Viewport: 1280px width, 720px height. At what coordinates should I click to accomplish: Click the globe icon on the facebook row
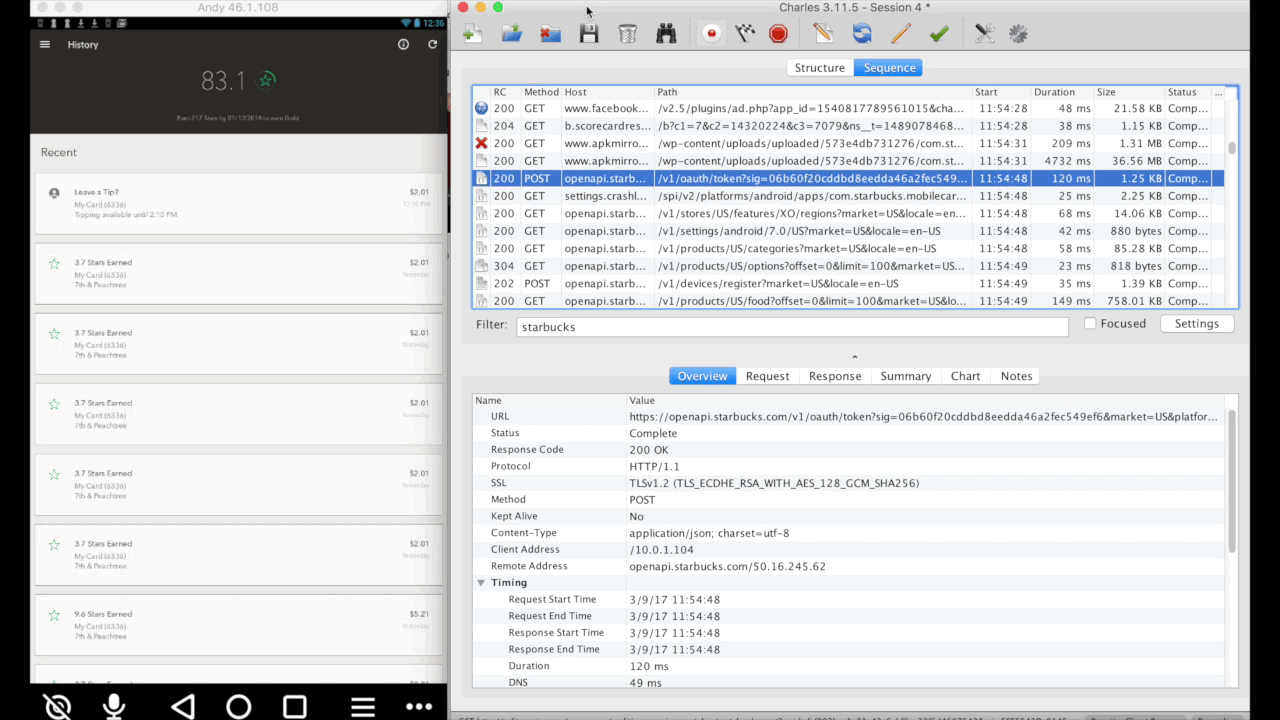coord(481,108)
